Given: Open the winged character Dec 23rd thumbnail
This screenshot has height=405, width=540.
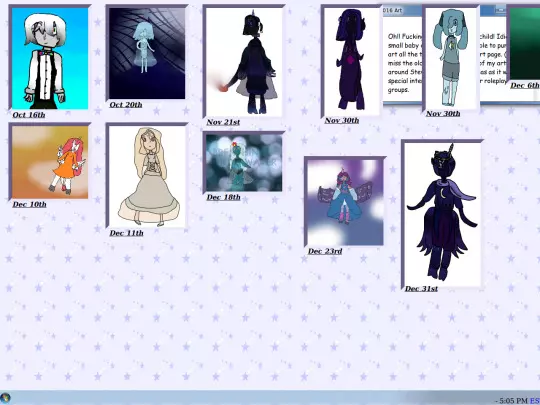Looking at the screenshot, I should (345, 202).
